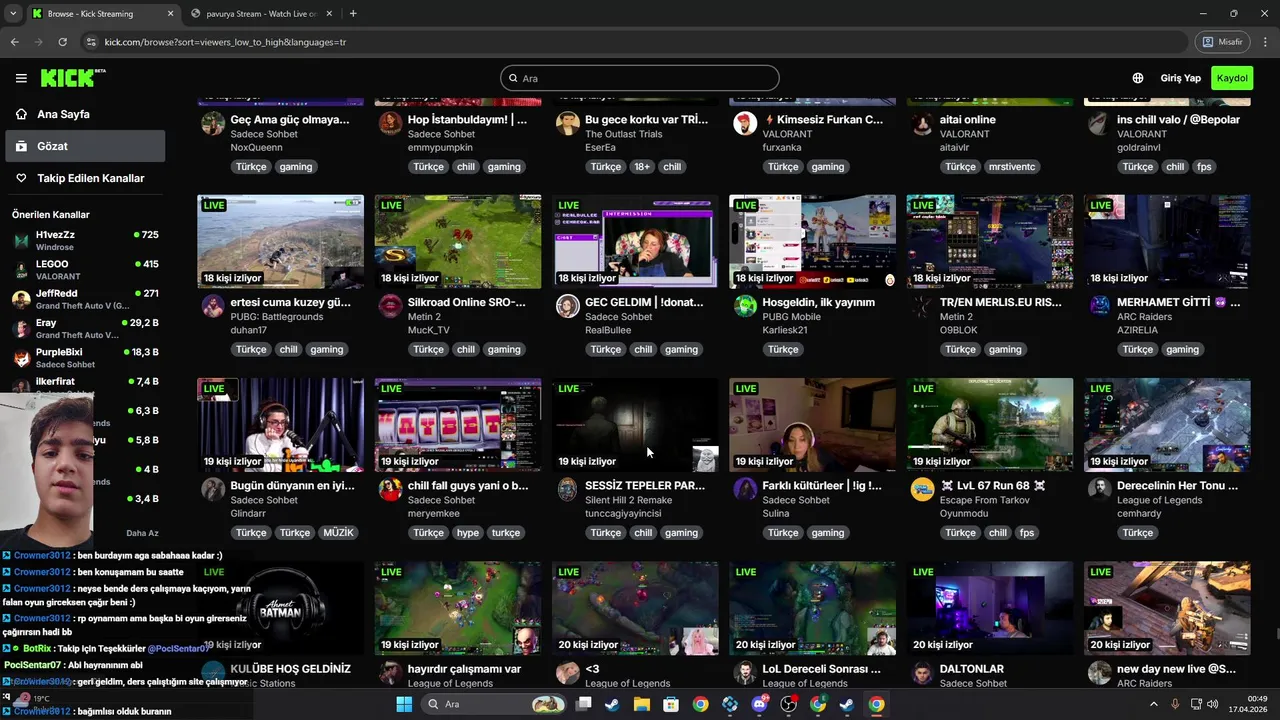Open duhan17 PUBG stream thumbnail
This screenshot has width=1280, height=720.
click(281, 242)
